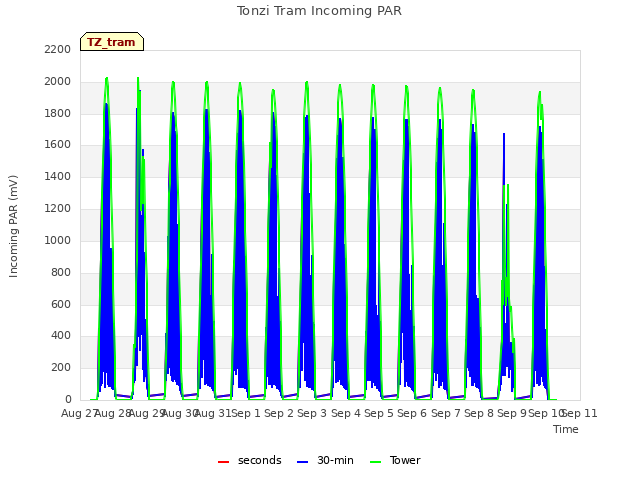
Task: Click the 1600 y-axis tick label
Action: tap(58, 144)
